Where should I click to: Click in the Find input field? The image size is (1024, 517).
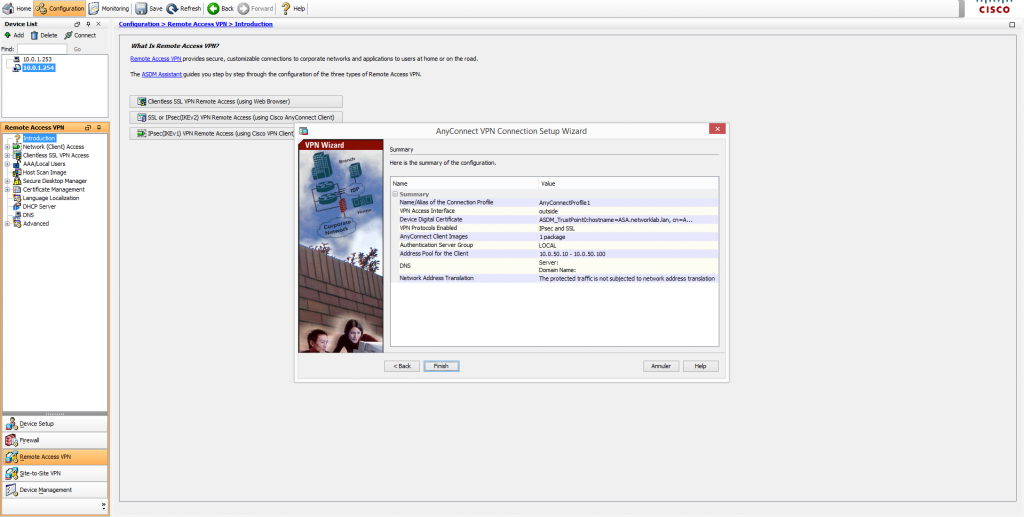coord(42,49)
